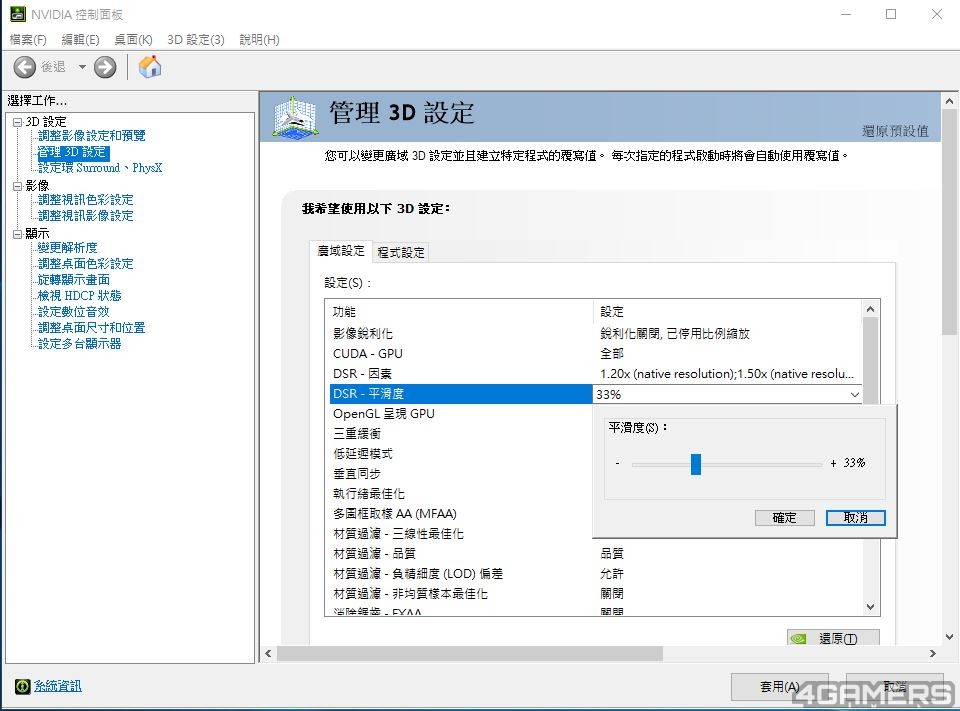Click settings list scroll-down arrow
The image size is (960, 711).
click(x=871, y=607)
